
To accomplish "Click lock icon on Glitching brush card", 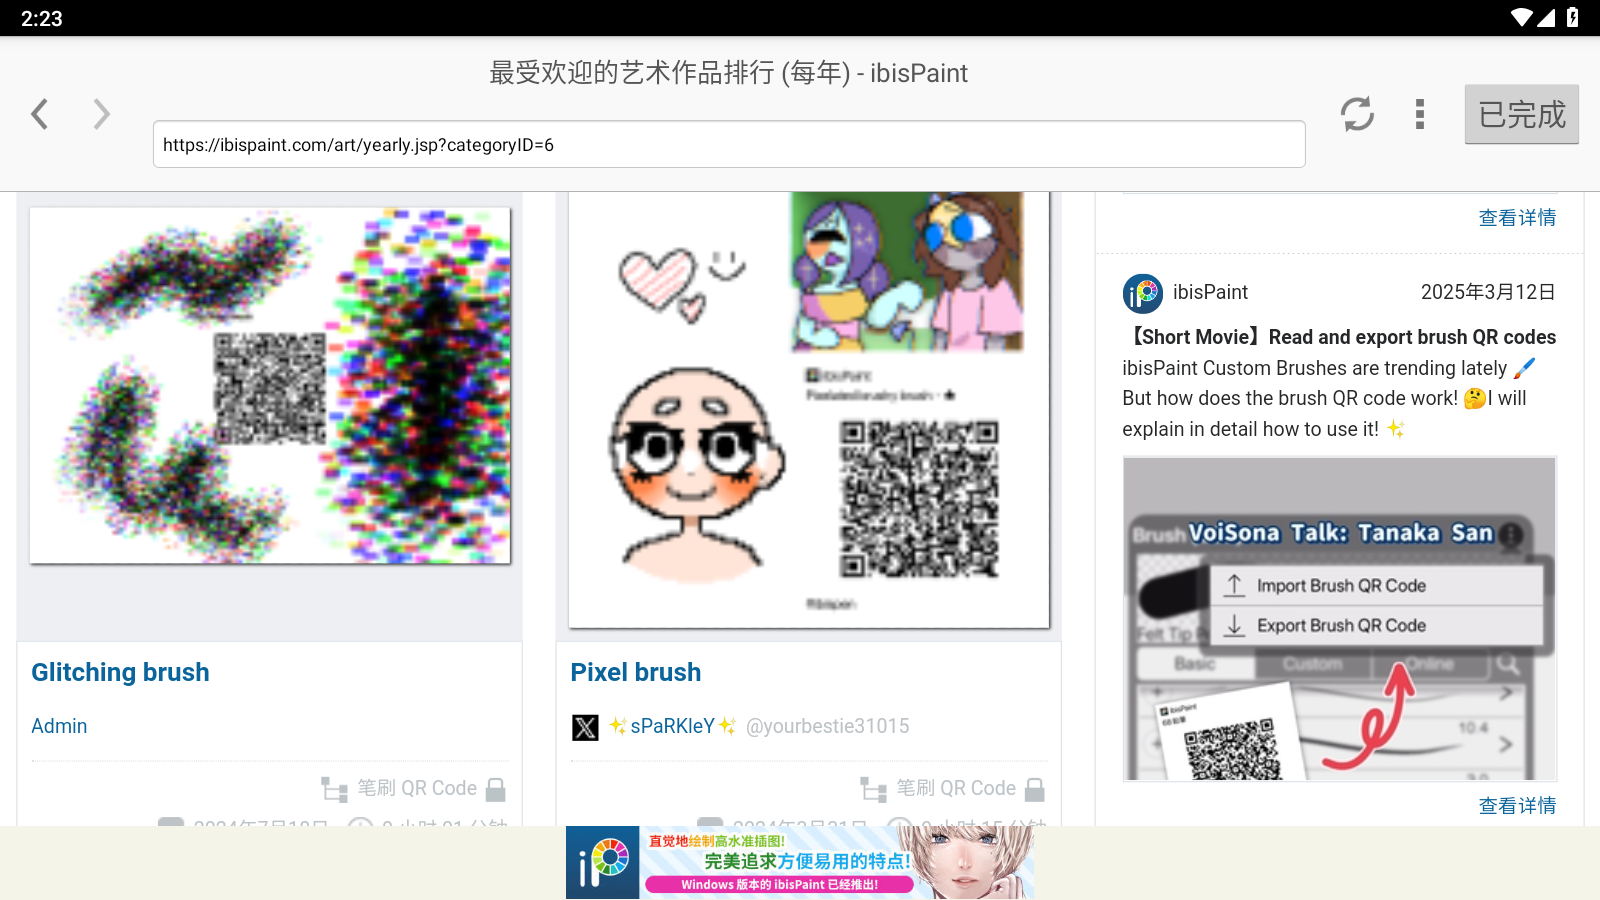I will point(496,790).
